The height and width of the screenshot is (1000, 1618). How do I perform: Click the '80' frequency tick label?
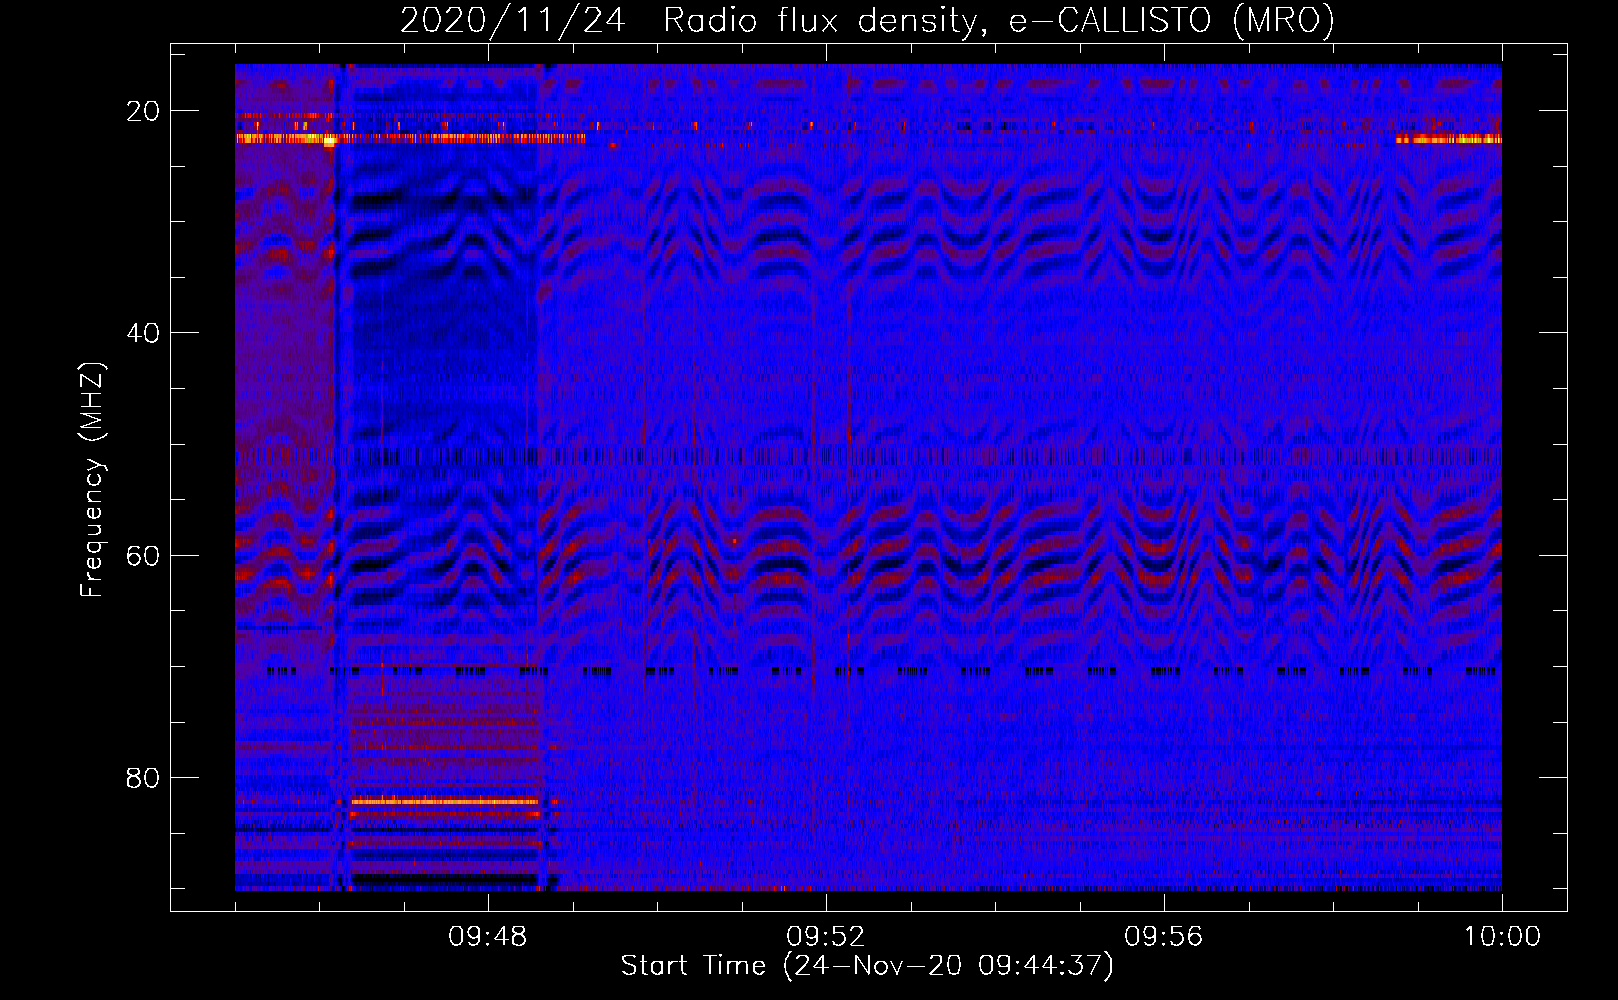(143, 778)
